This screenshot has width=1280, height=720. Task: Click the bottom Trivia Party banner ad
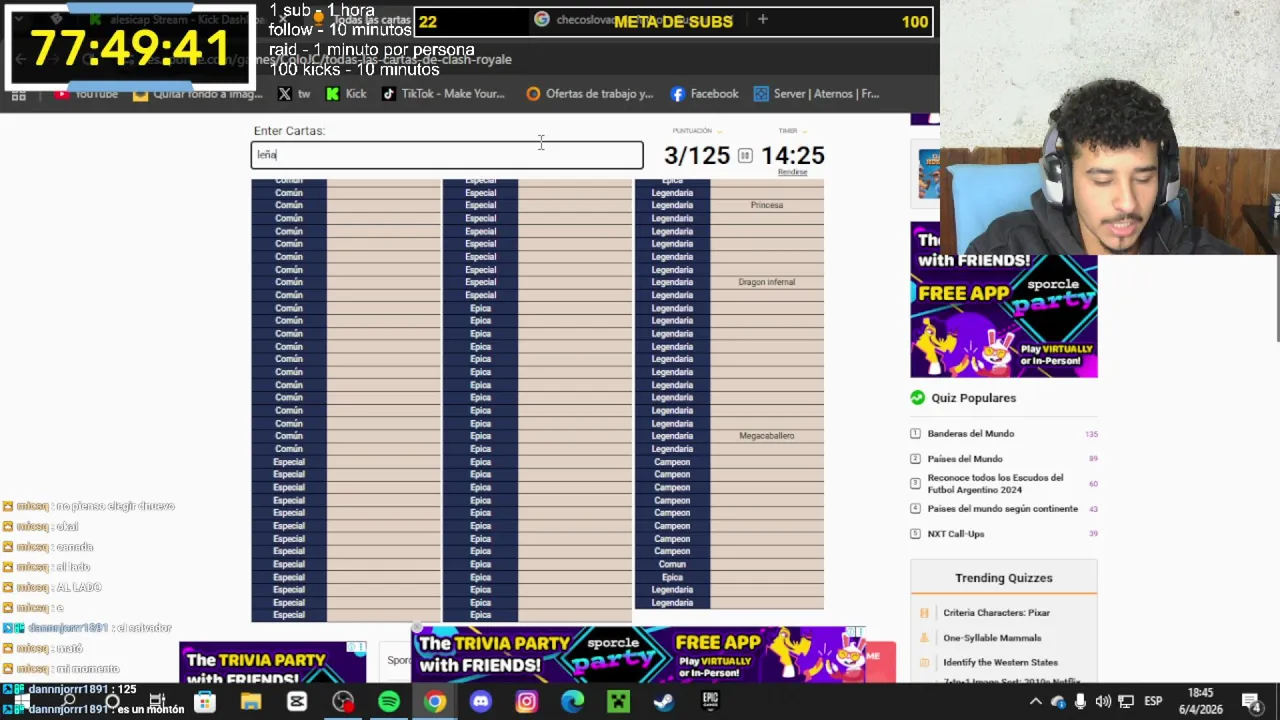click(638, 654)
